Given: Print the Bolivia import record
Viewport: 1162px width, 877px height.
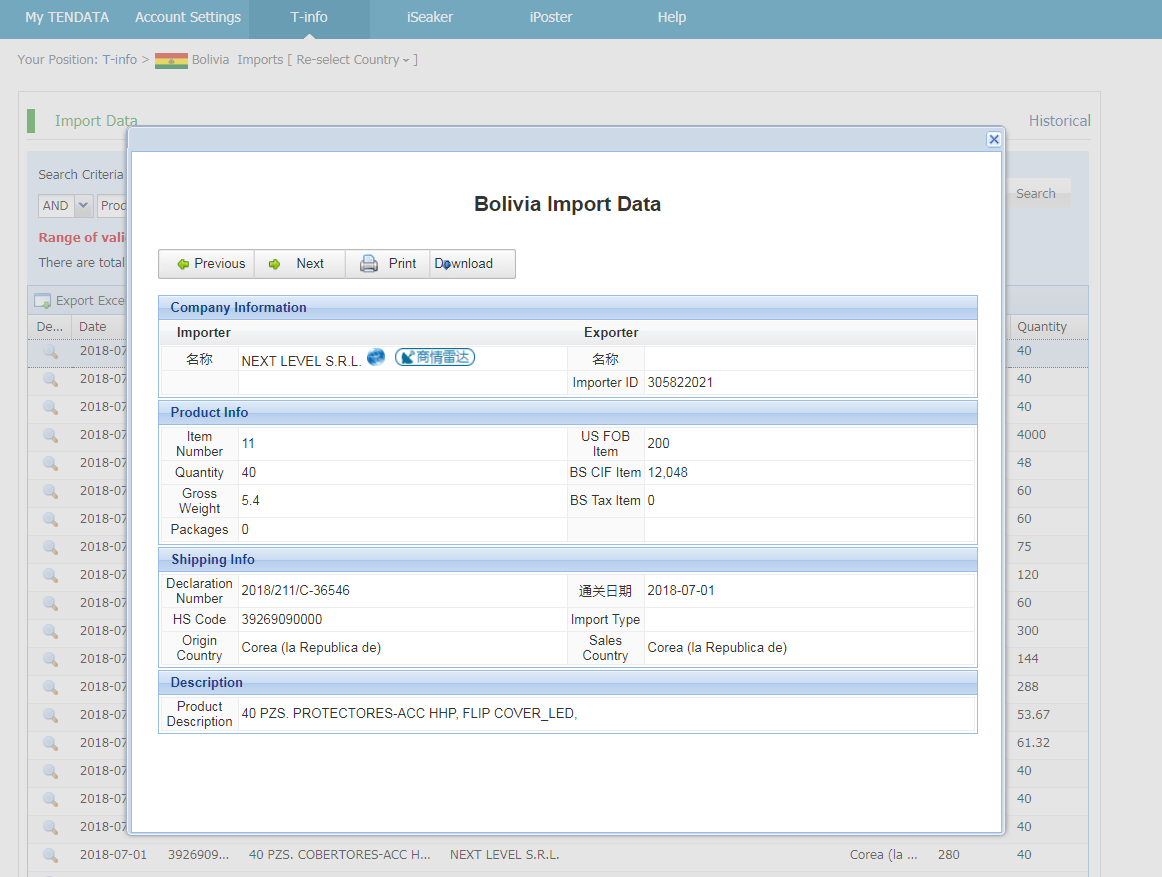Looking at the screenshot, I should (x=388, y=264).
